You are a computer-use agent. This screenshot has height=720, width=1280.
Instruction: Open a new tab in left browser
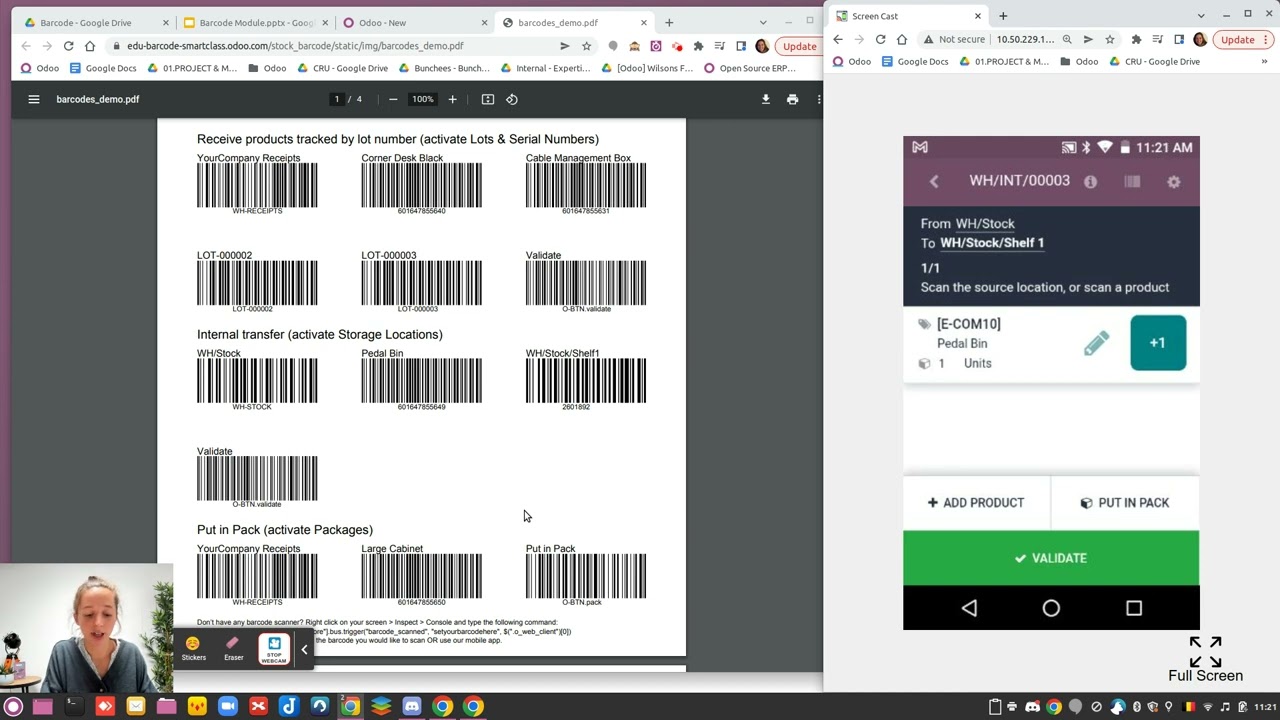click(x=669, y=22)
